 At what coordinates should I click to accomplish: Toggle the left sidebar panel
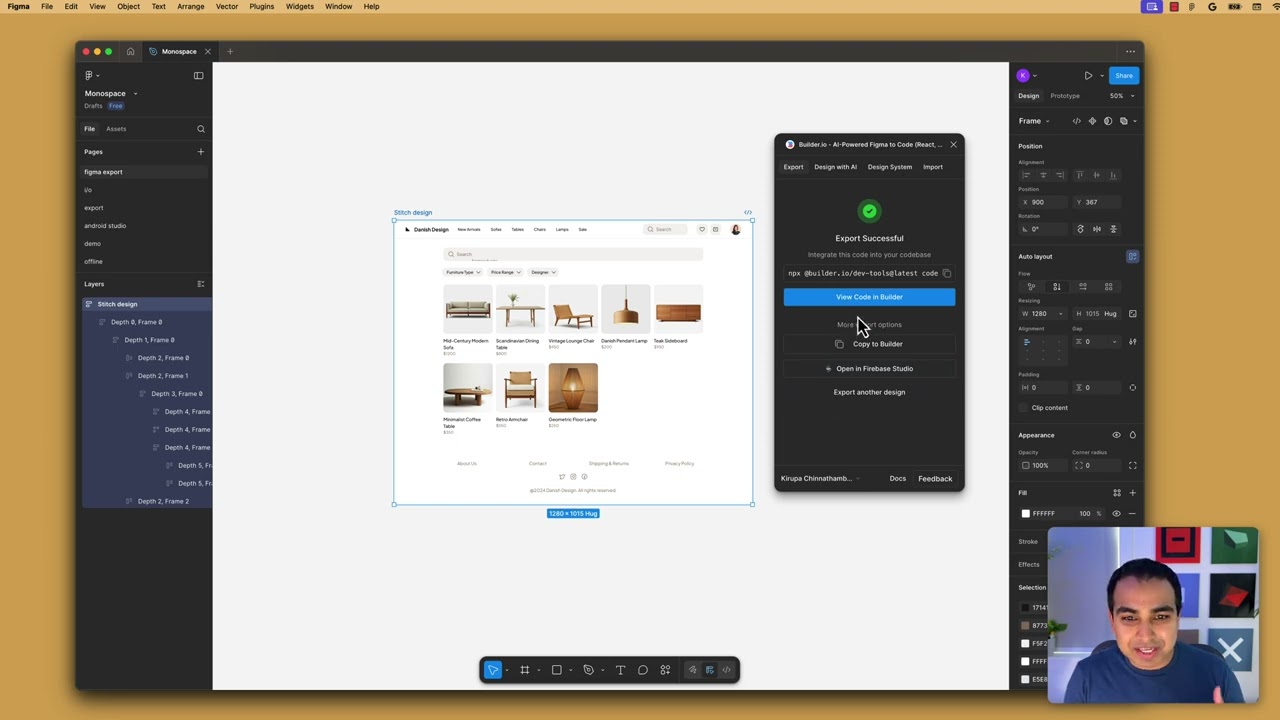198,76
